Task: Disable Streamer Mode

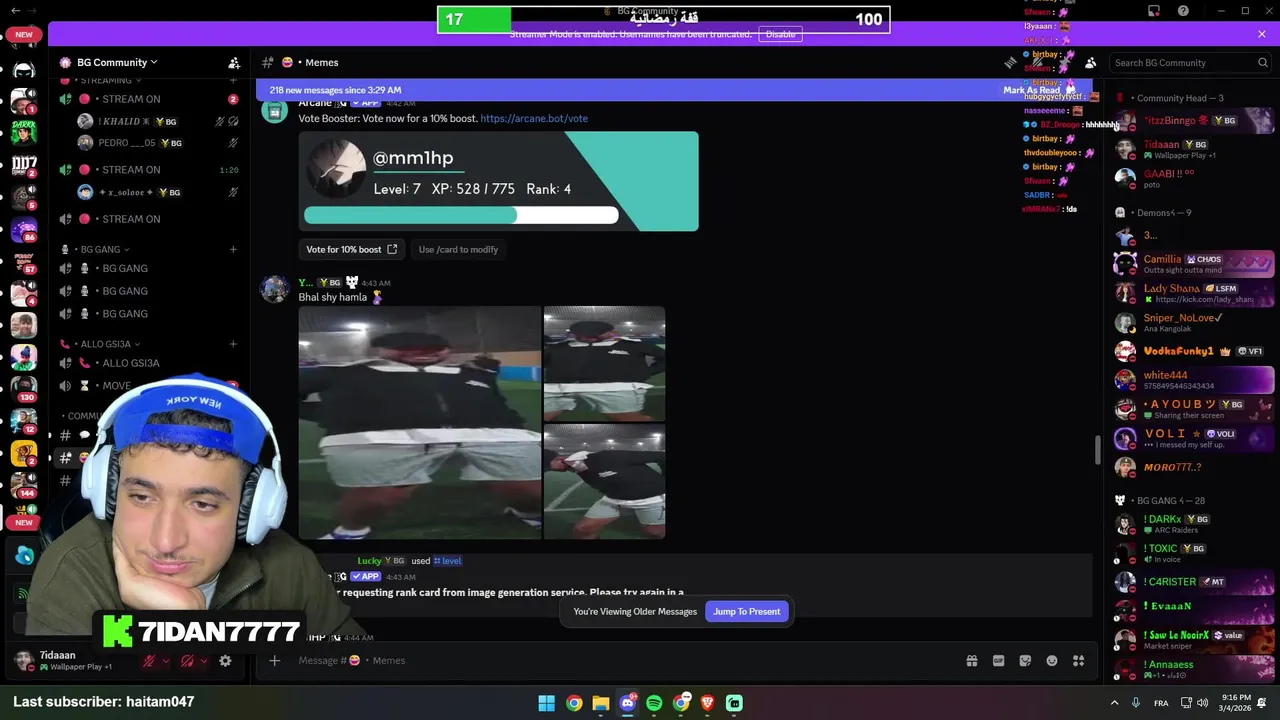Action: (780, 34)
